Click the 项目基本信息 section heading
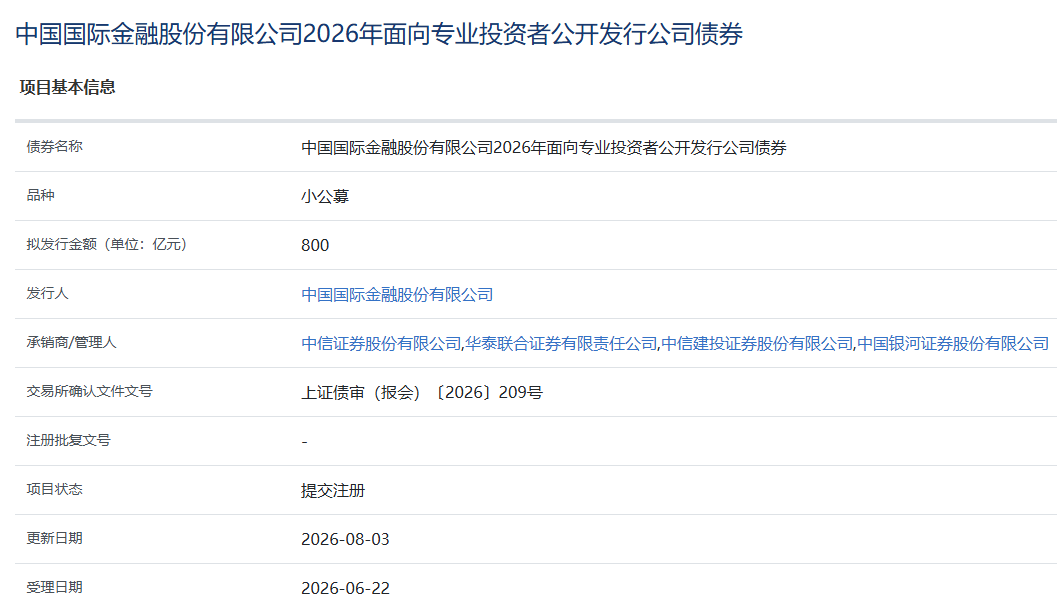This screenshot has width=1057, height=608. (x=67, y=87)
